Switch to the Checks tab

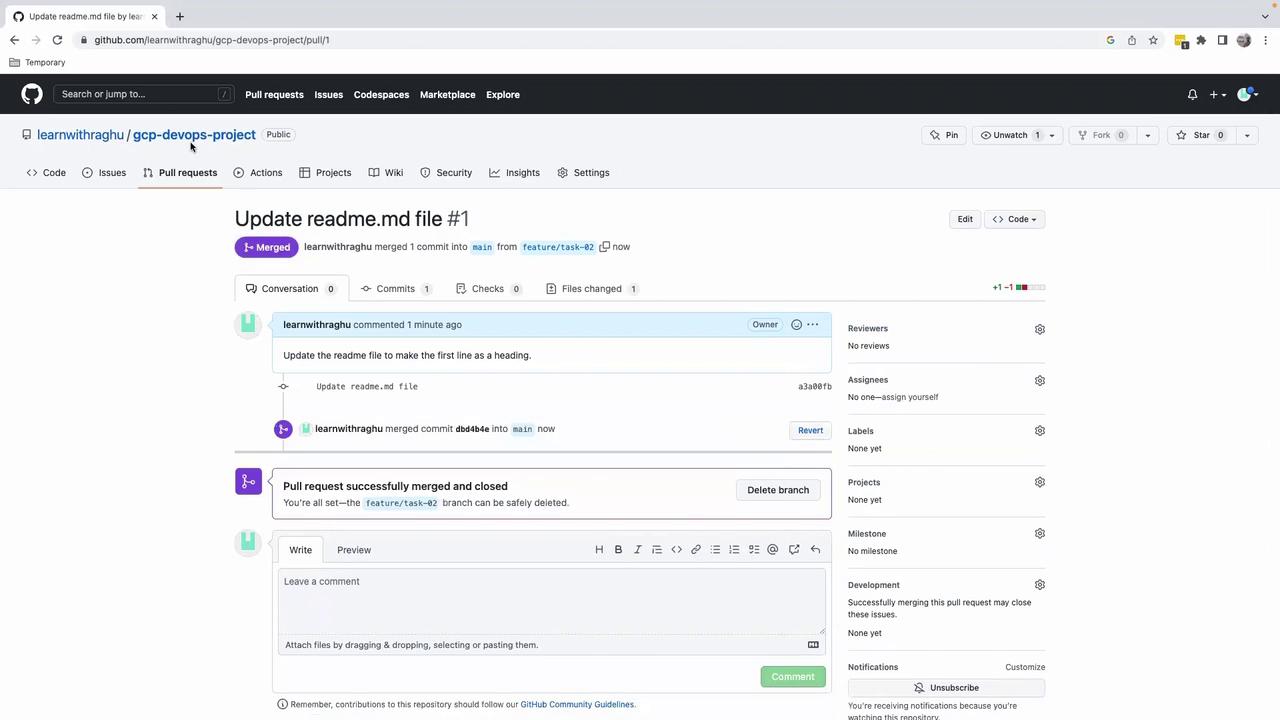[x=488, y=289]
